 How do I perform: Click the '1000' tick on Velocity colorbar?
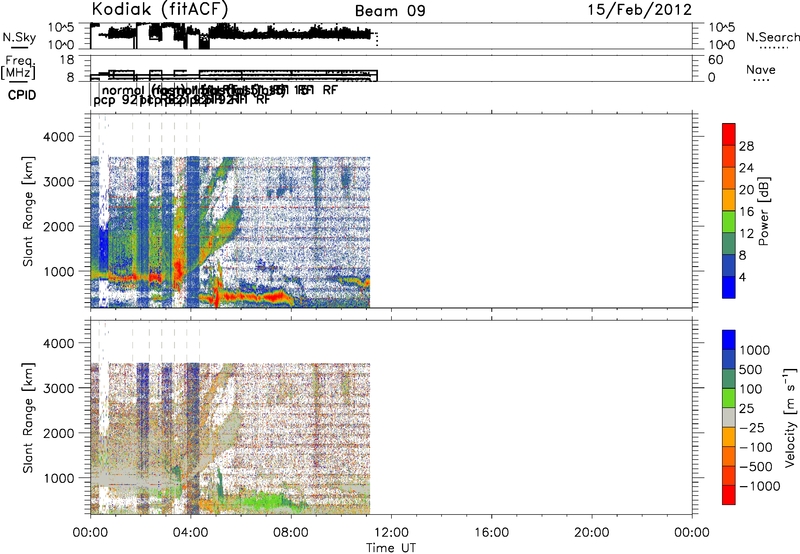pyautogui.click(x=755, y=350)
